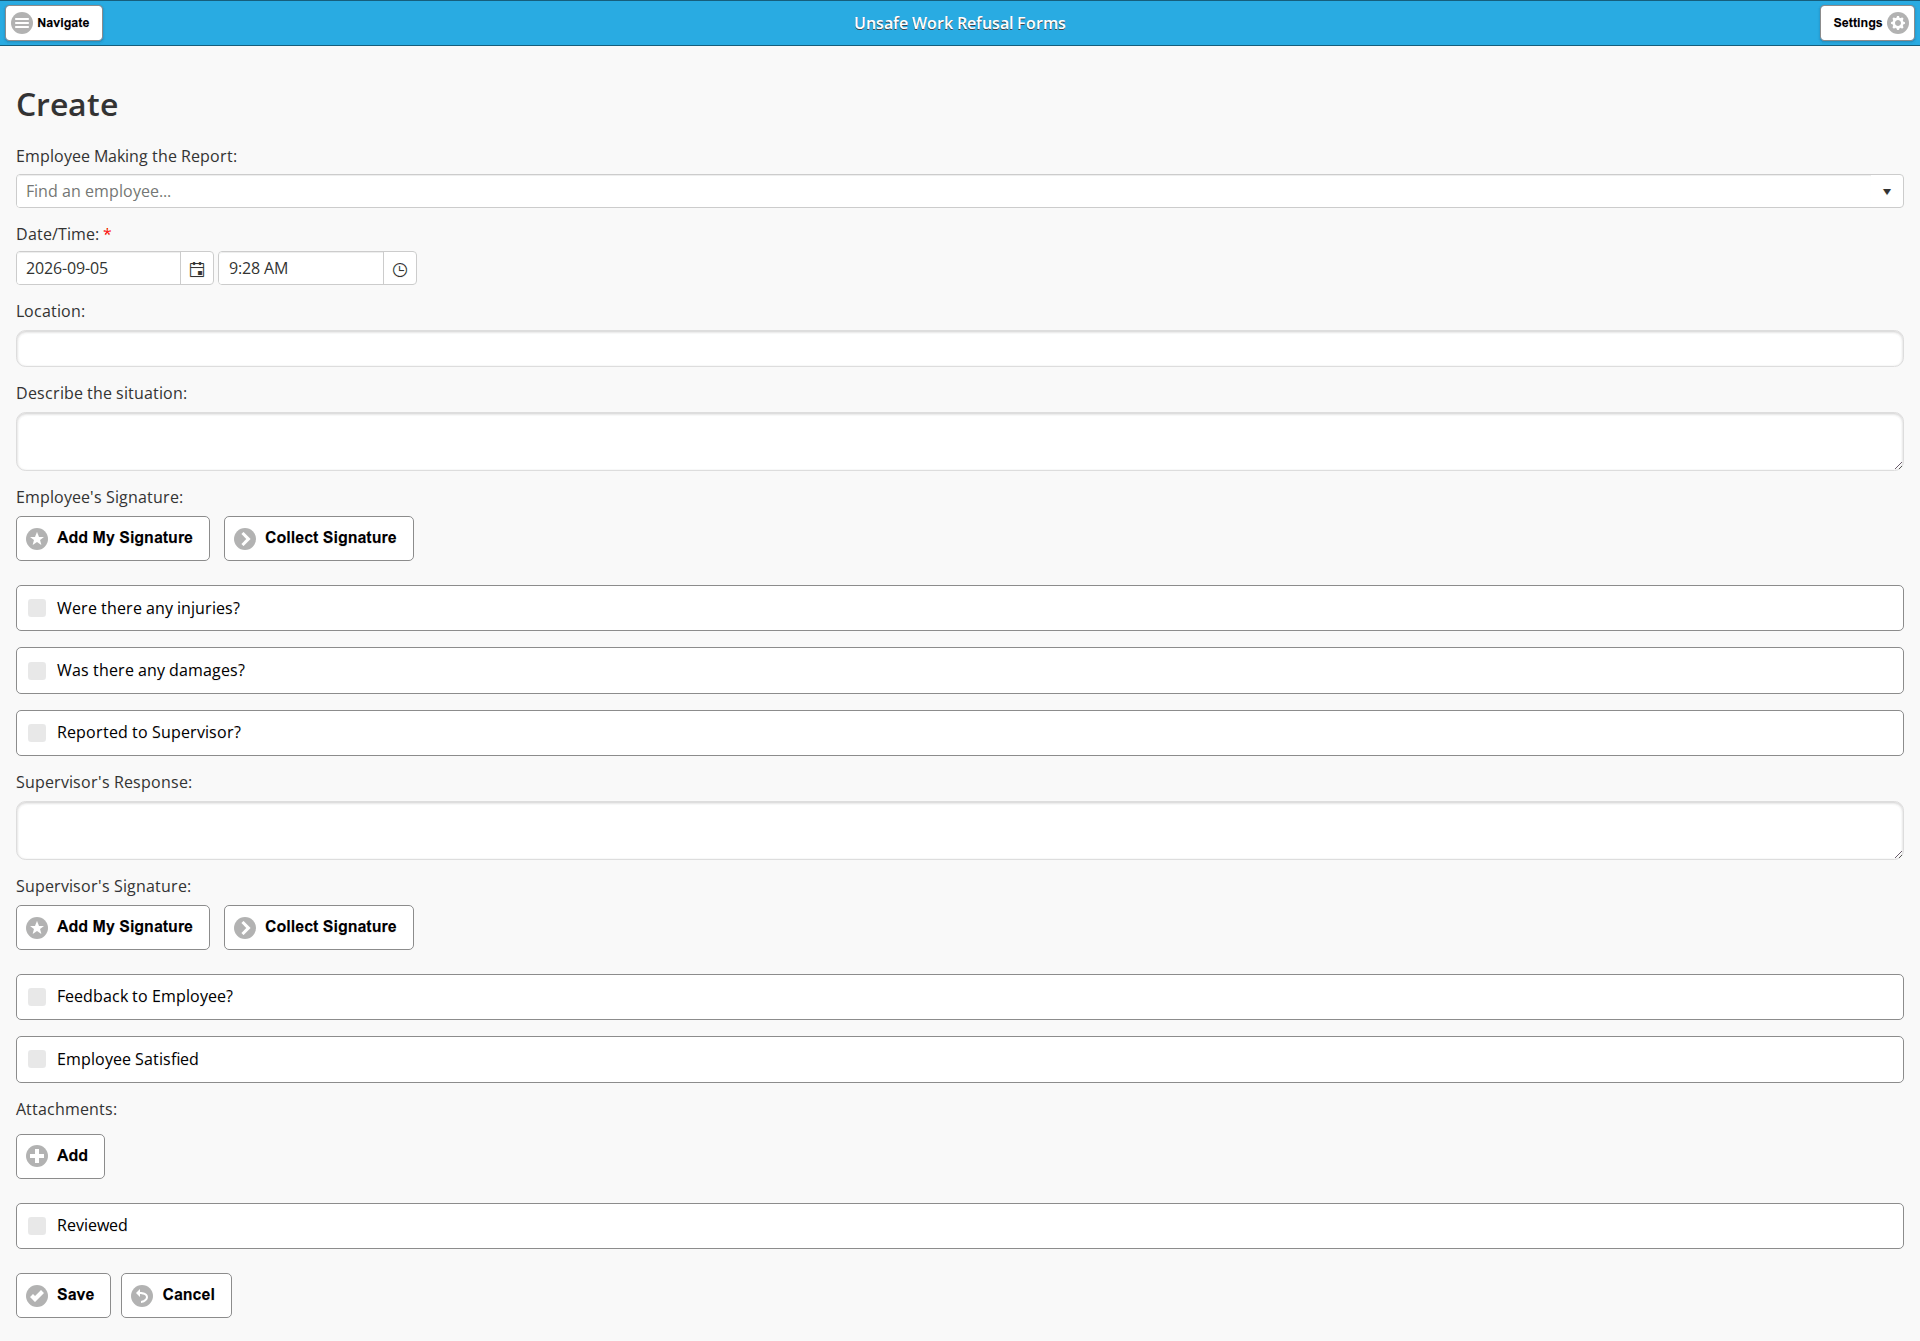Image resolution: width=1920 pixels, height=1341 pixels.
Task: Click Add My Signature under Supervisor's Signature
Action: [x=113, y=927]
